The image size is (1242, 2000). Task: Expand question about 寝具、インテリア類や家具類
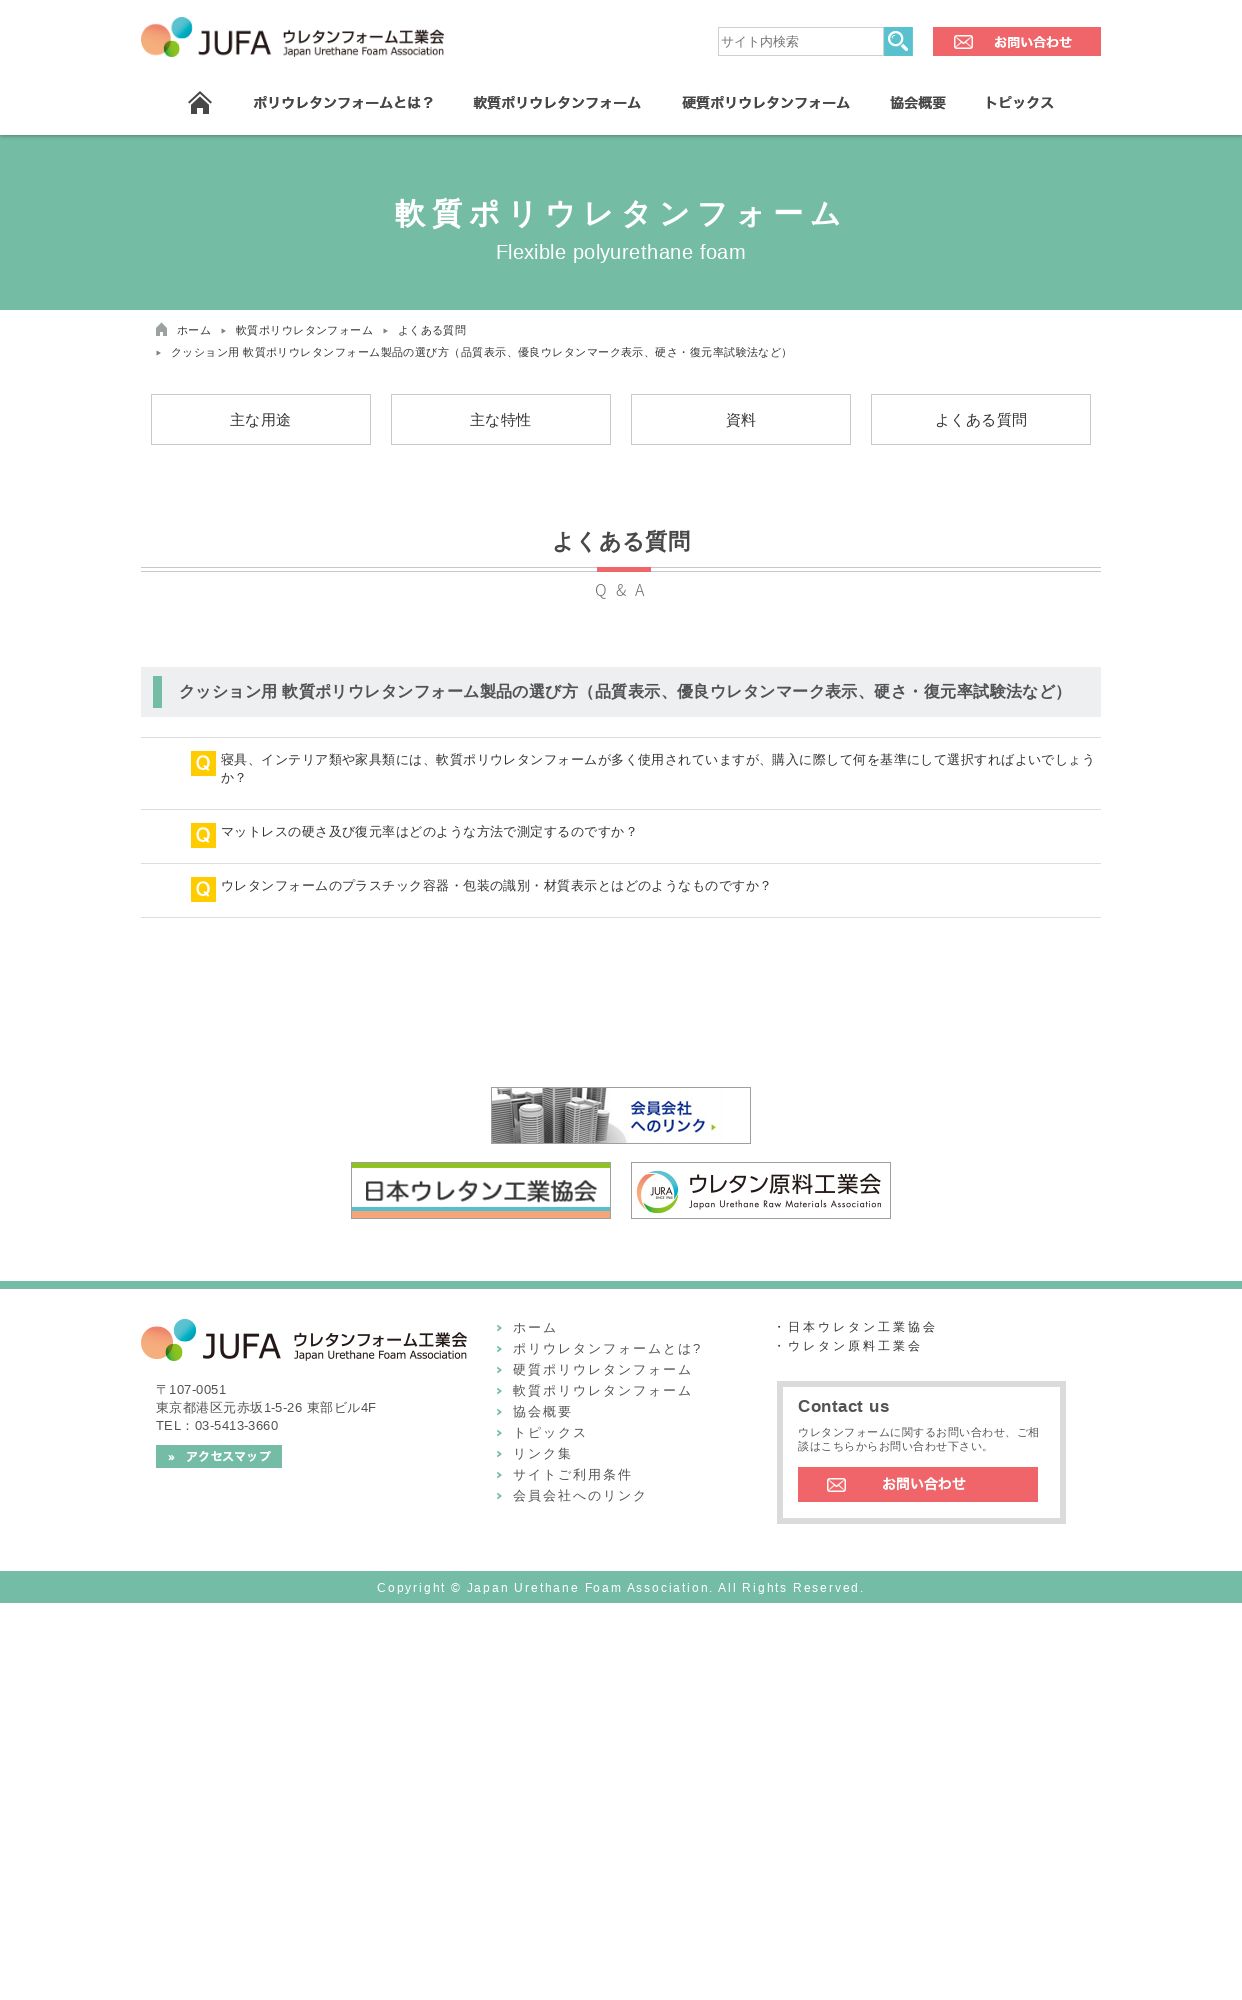click(x=658, y=769)
